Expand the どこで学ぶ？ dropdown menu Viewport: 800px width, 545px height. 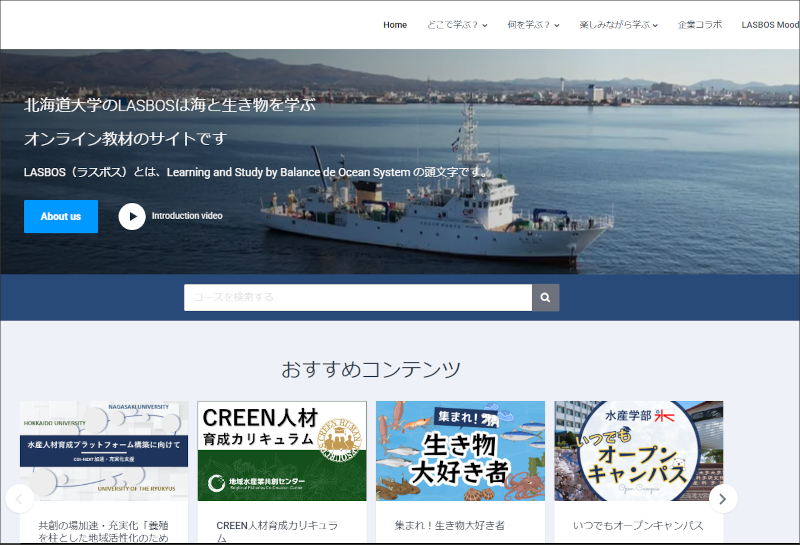[x=456, y=25]
